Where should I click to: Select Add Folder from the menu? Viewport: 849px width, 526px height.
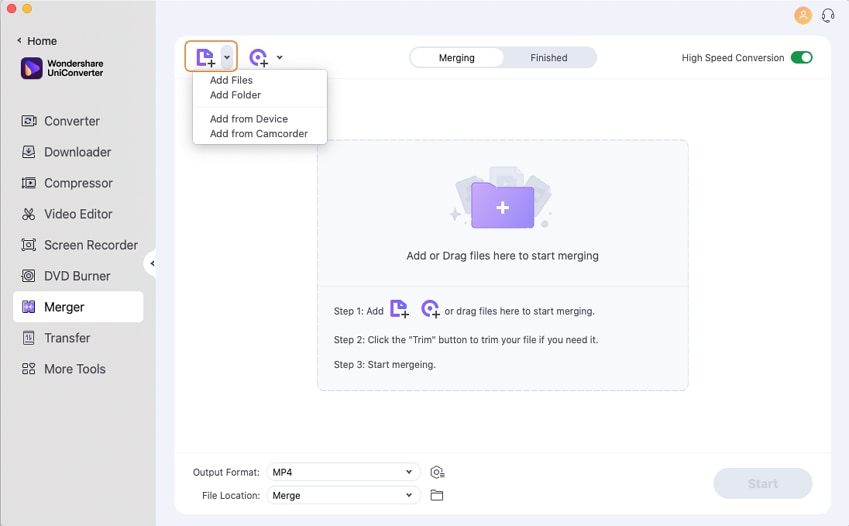click(235, 95)
